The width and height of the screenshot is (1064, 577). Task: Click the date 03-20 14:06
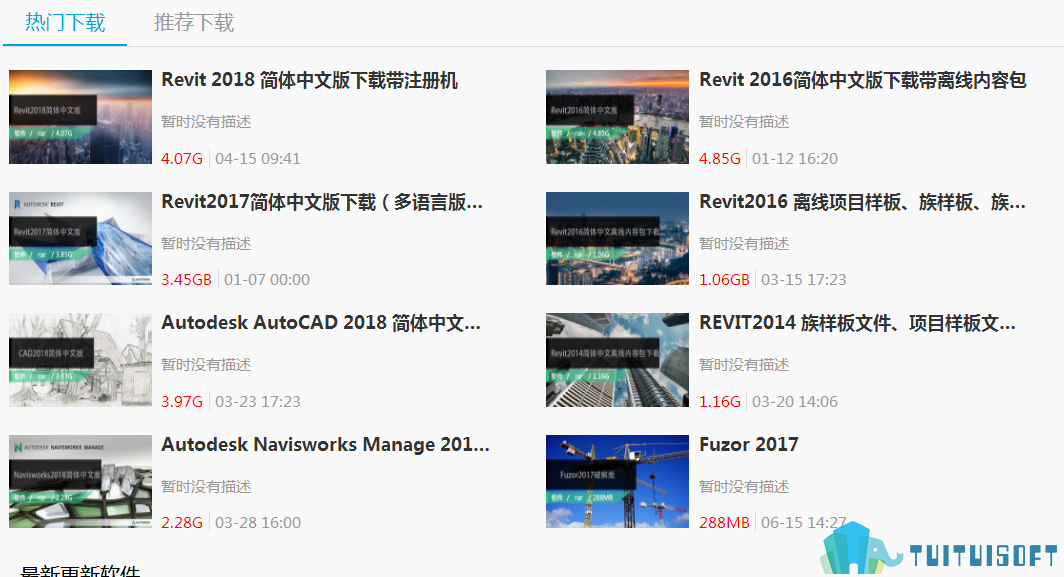[795, 402]
